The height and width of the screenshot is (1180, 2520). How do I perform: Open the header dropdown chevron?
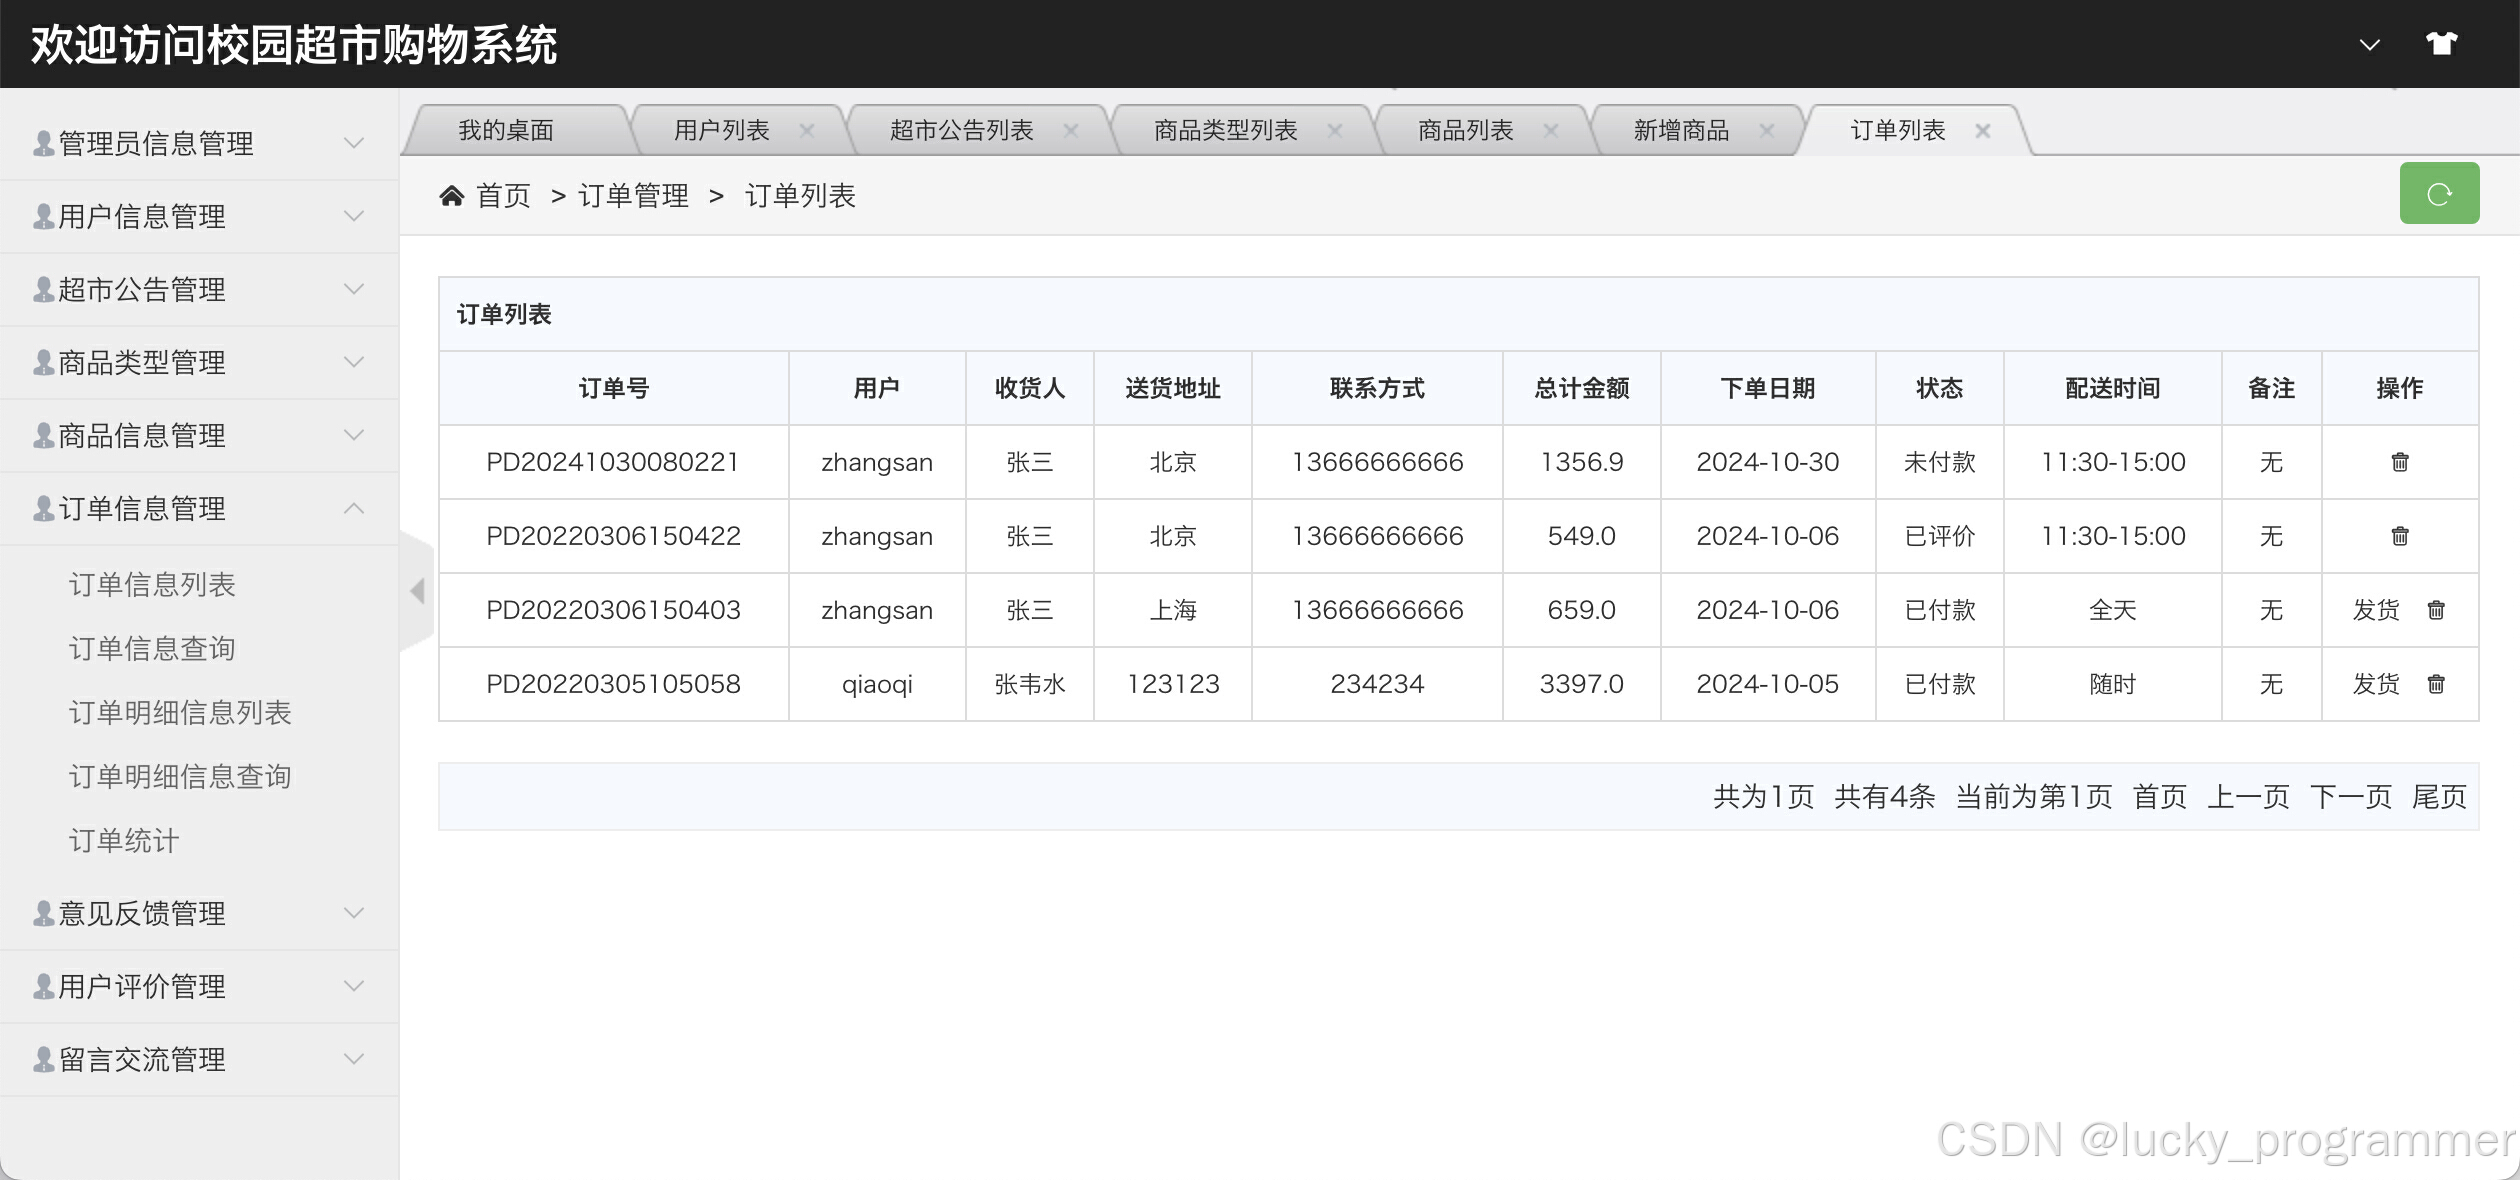pyautogui.click(x=2369, y=45)
